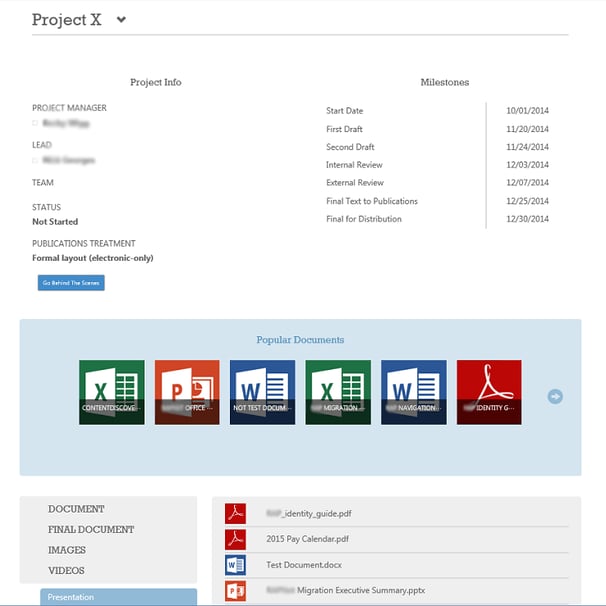The width and height of the screenshot is (606, 606).
Task: Click the Second Draft milestone label
Action: click(x=351, y=147)
